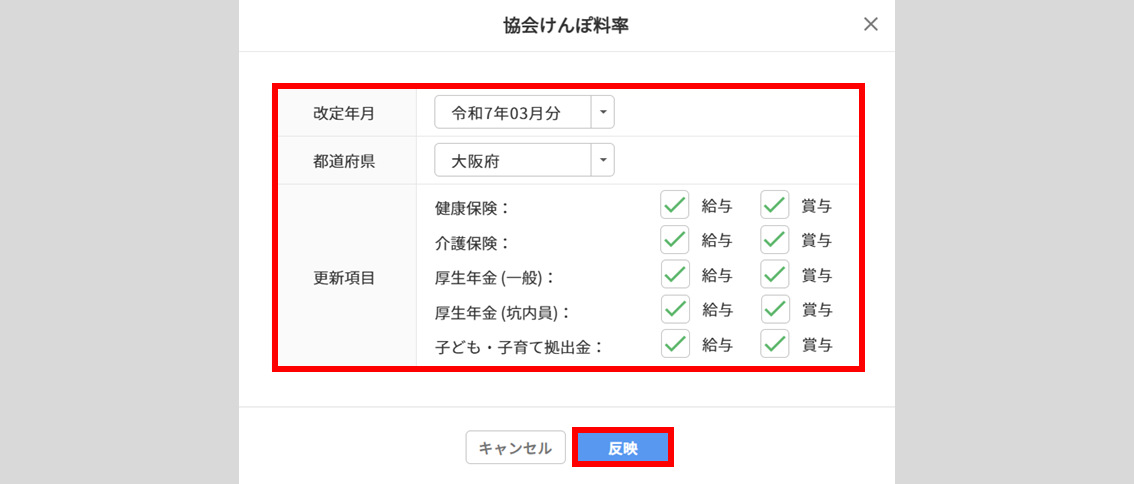Uncheck 厚生年金 (坑内員) 賞与 checkbox
Image resolution: width=1134 pixels, height=484 pixels.
point(775,309)
